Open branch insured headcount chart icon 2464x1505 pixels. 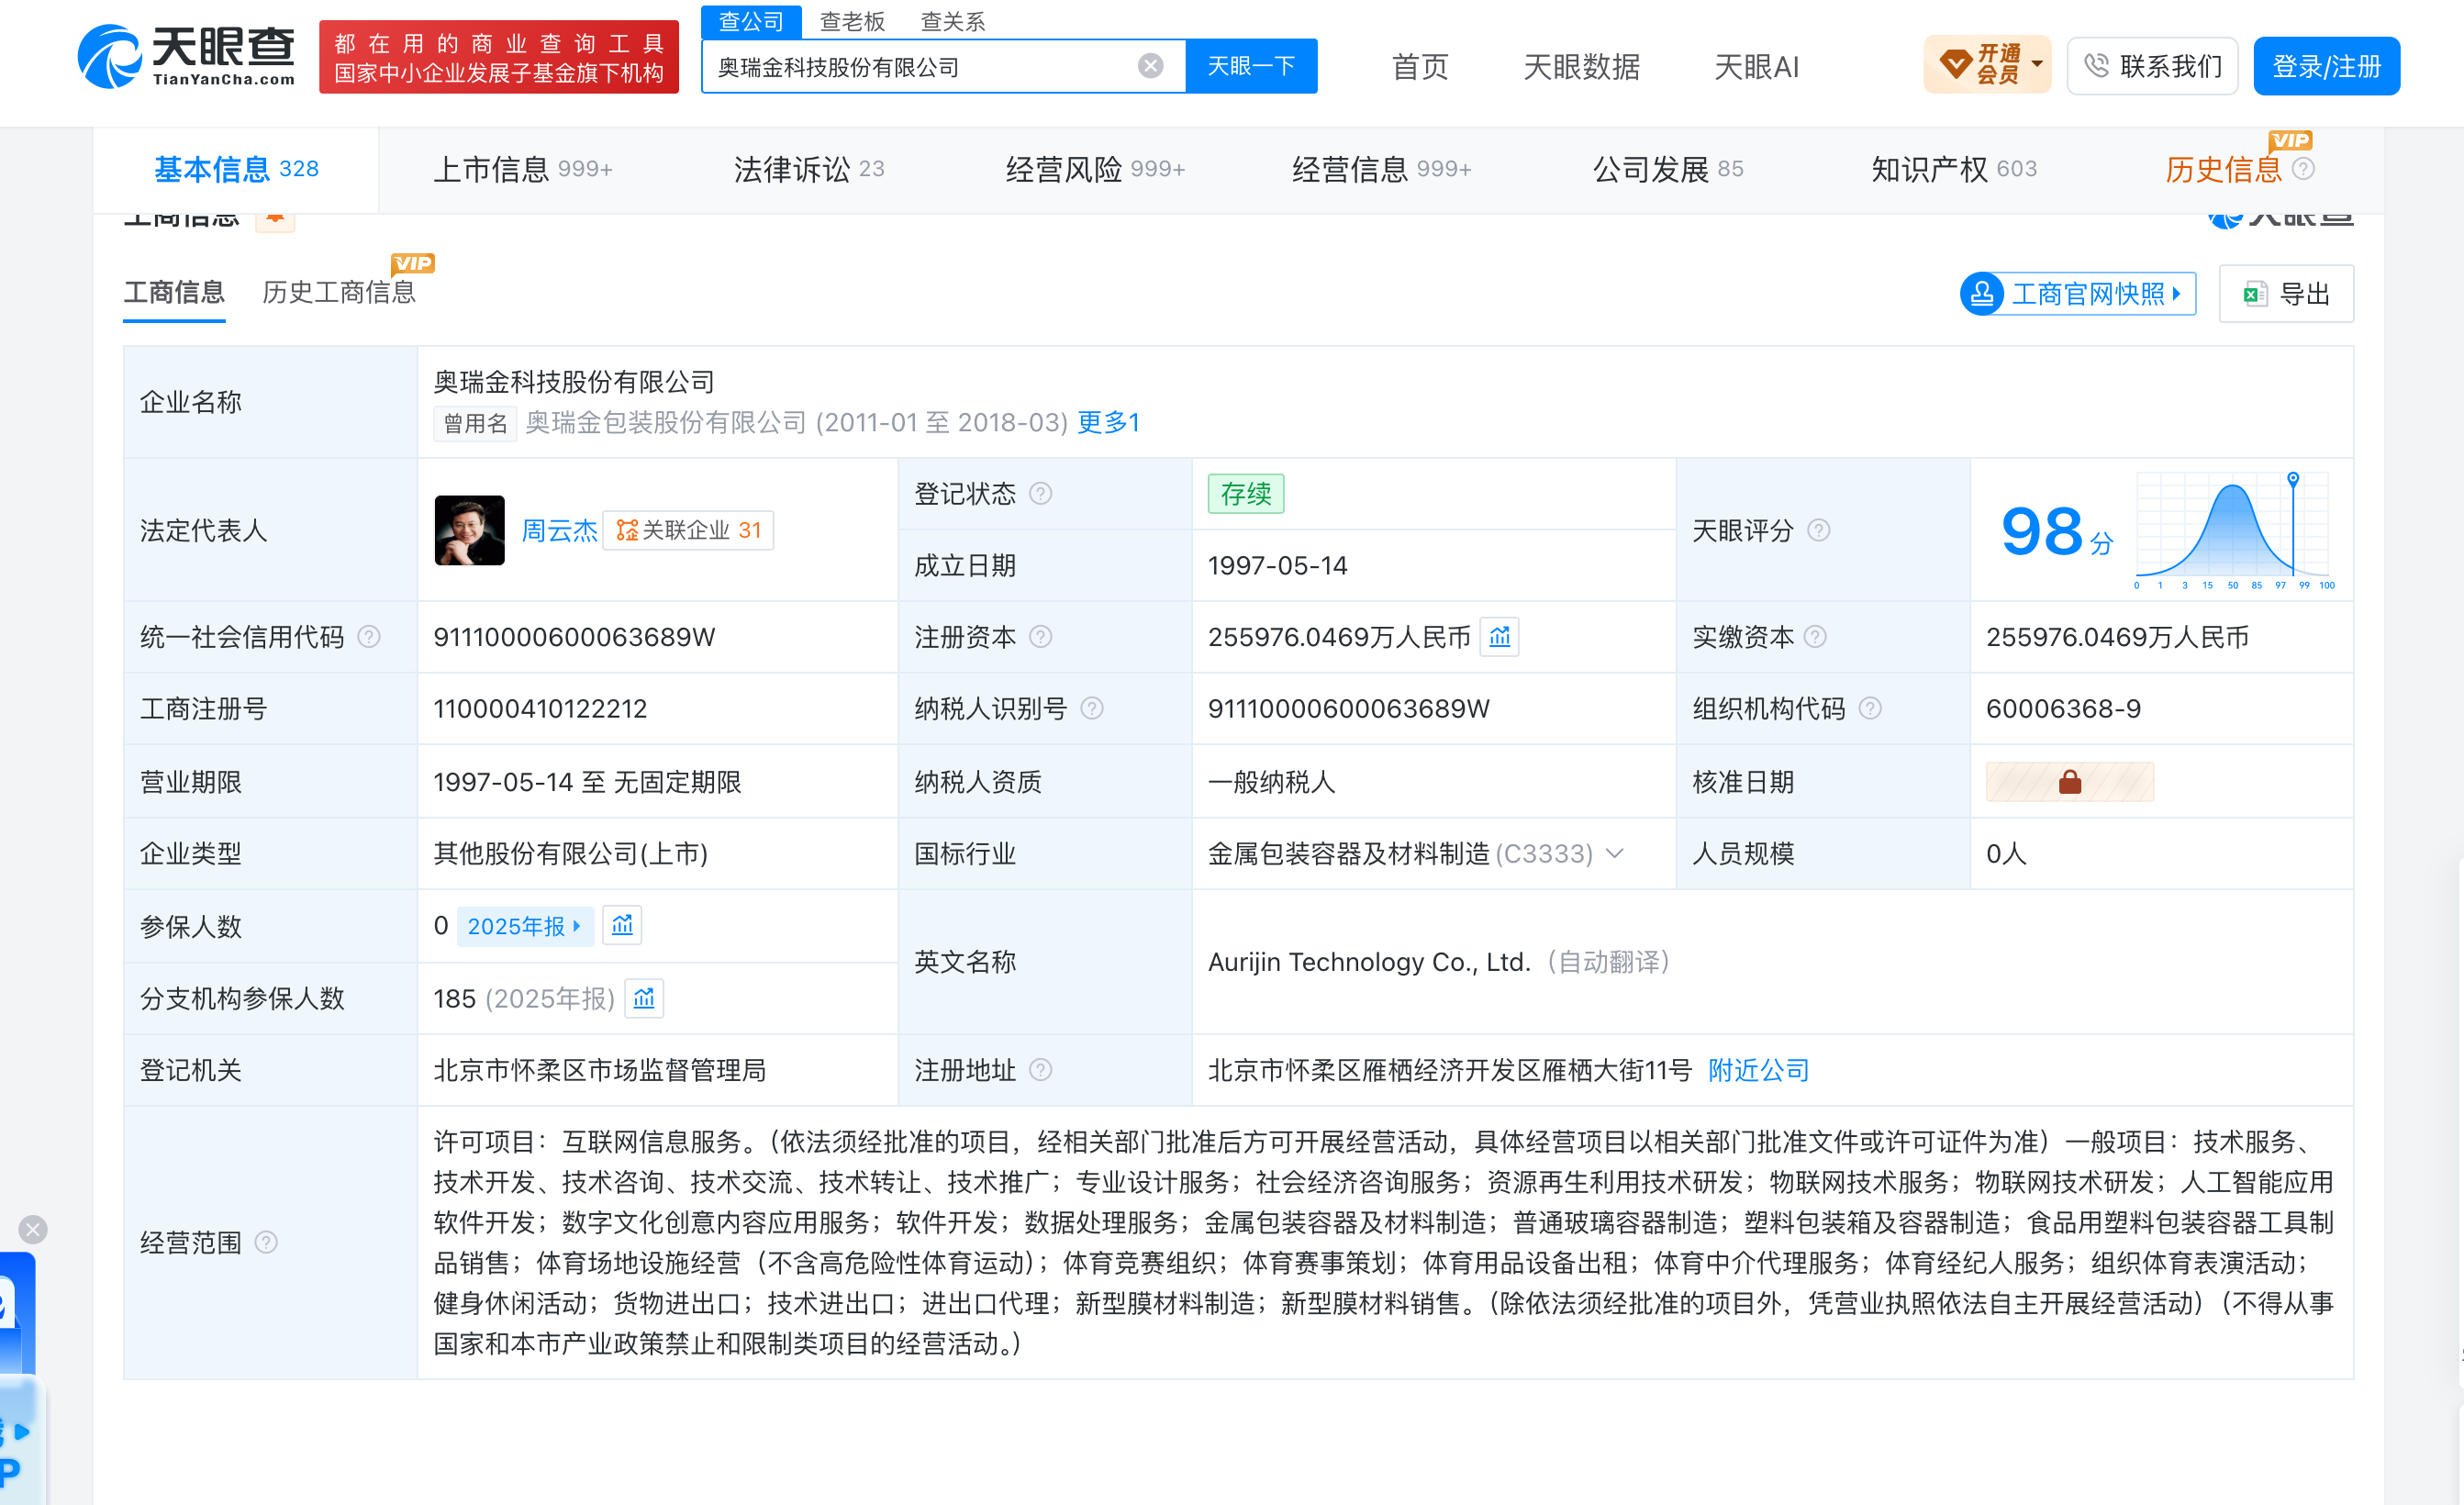[644, 998]
